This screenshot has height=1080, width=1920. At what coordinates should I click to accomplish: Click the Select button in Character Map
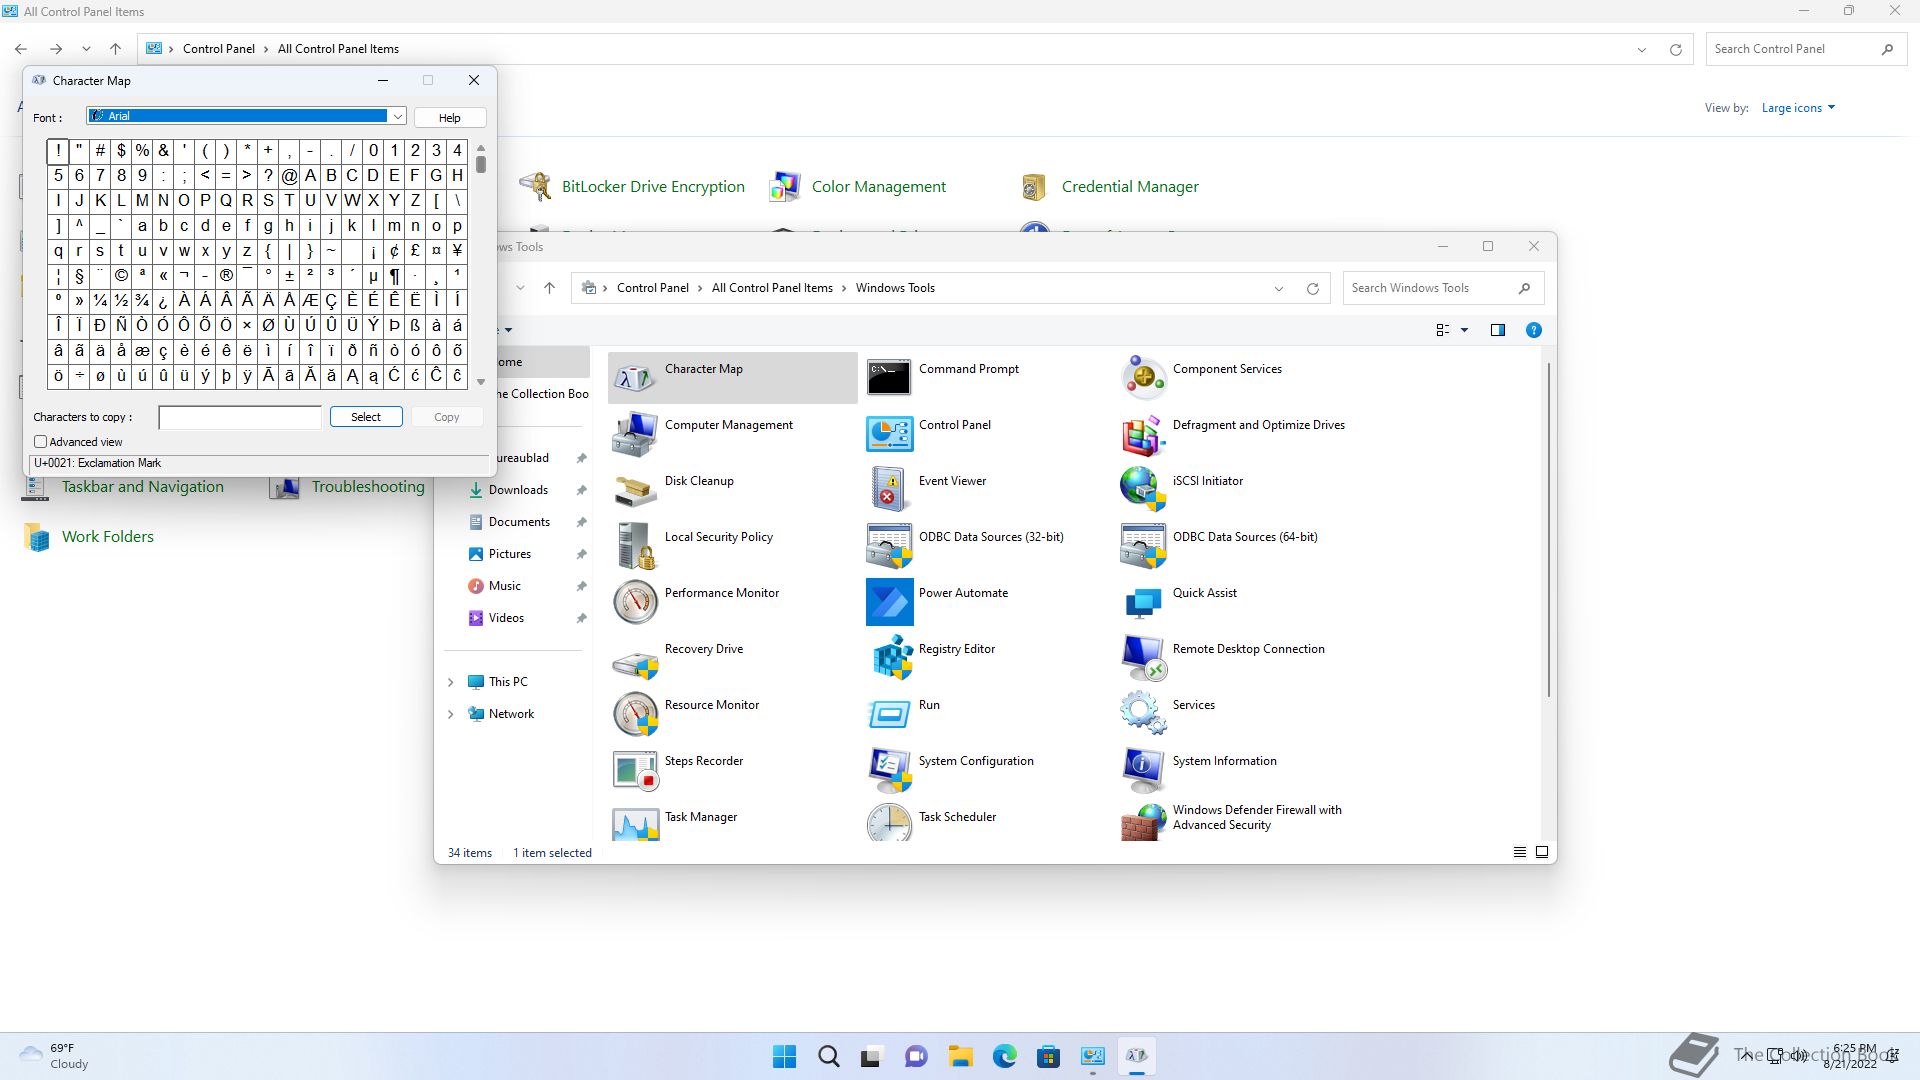click(x=366, y=417)
